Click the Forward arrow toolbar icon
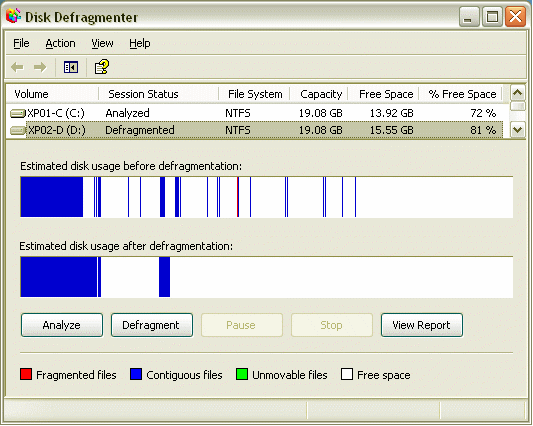Image resolution: width=533 pixels, height=426 pixels. tap(40, 67)
